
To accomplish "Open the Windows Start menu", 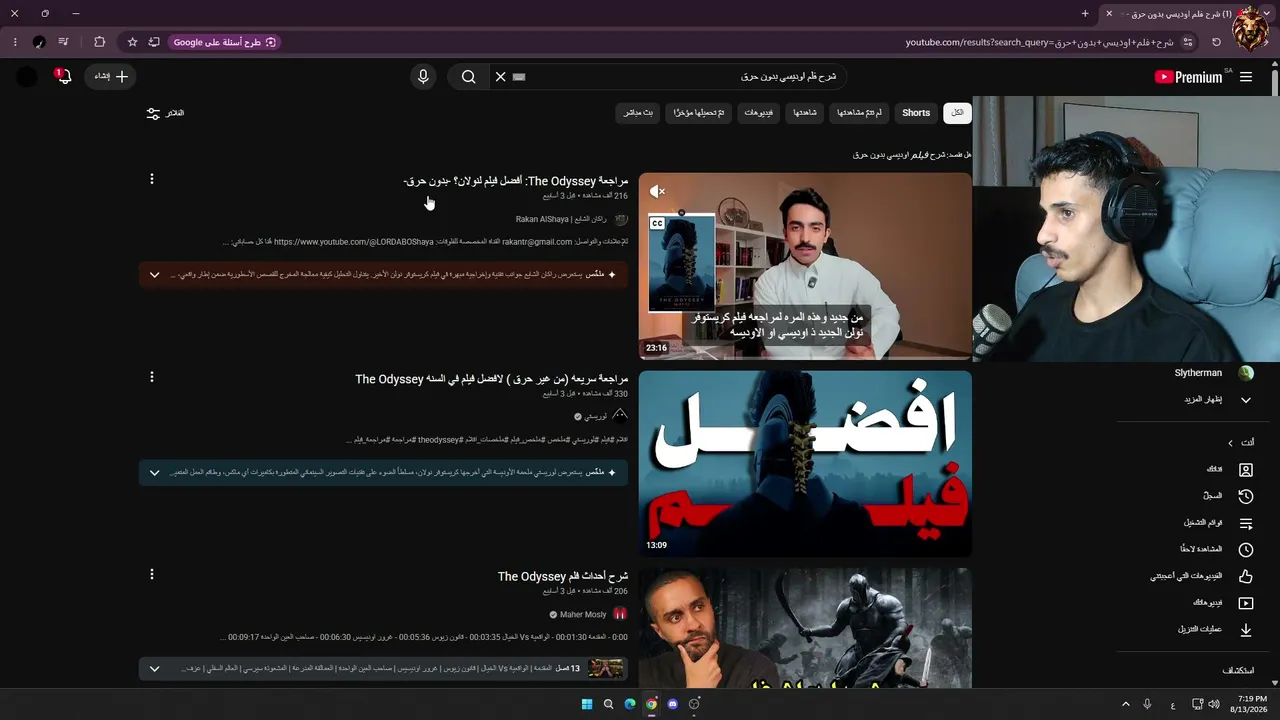I will (587, 704).
